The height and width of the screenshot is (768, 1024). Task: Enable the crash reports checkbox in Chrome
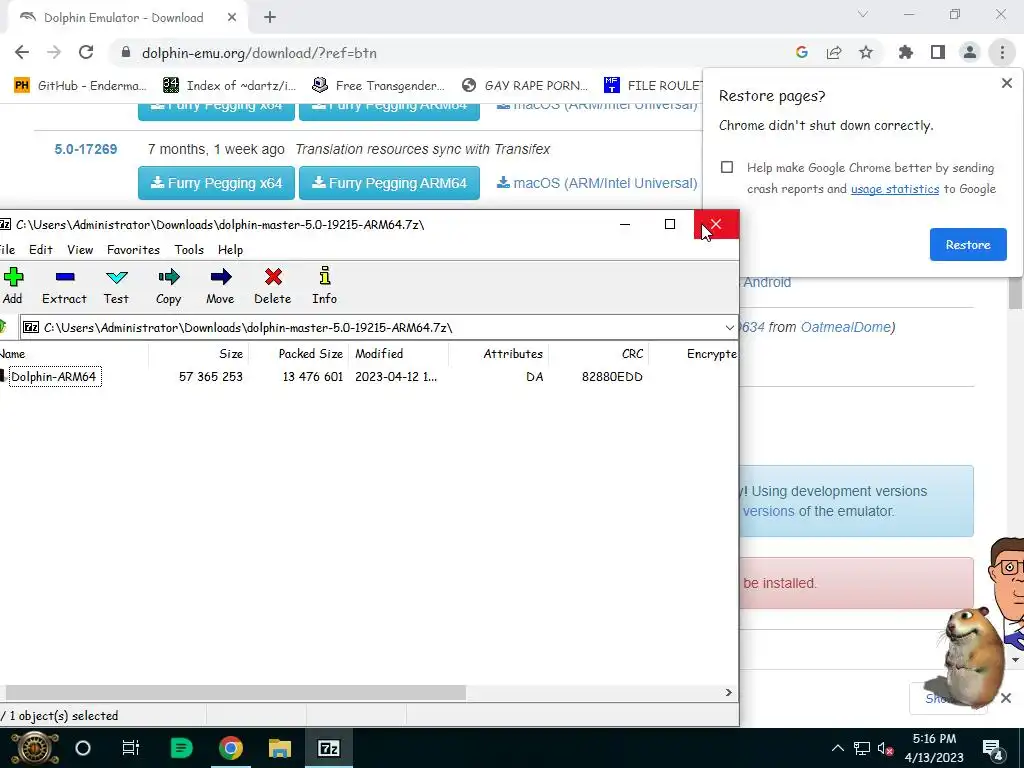[x=727, y=167]
